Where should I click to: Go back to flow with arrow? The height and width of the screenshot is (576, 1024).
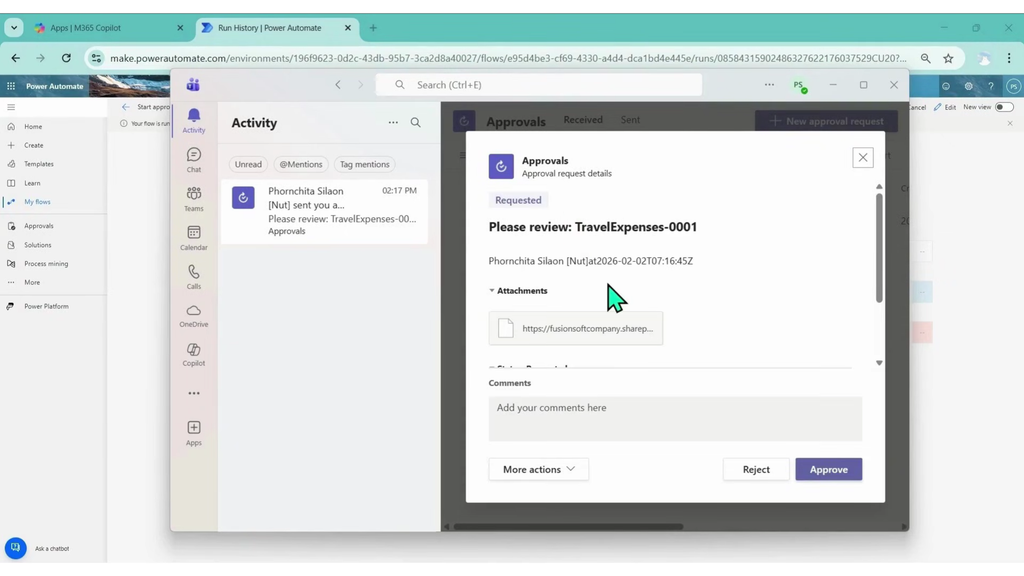click(125, 107)
